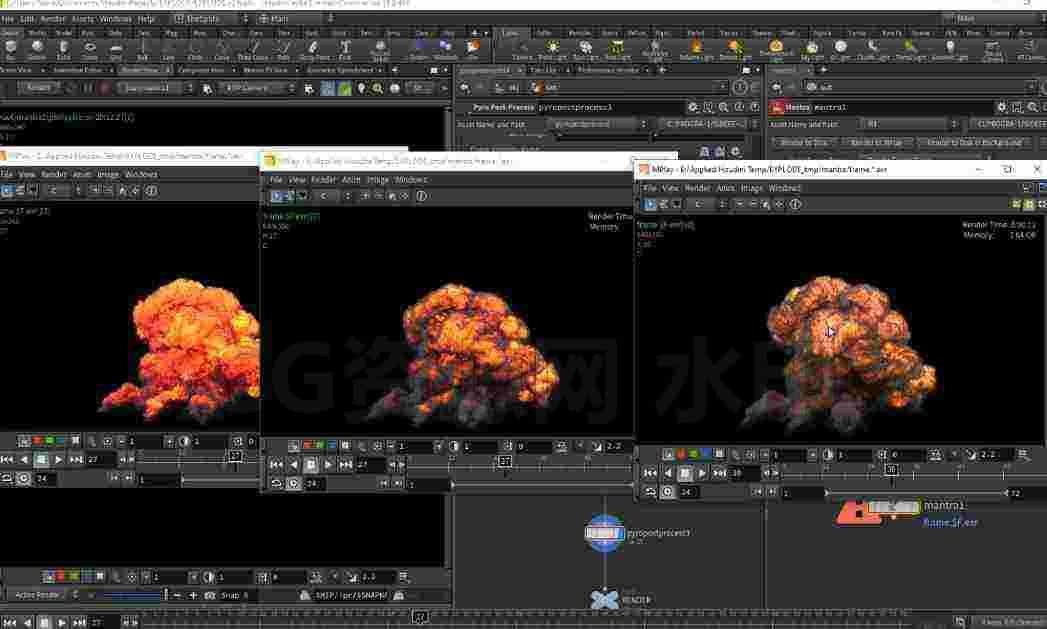Select the Sphere shelf tool
Image resolution: width=1047 pixels, height=629 pixels.
37,49
